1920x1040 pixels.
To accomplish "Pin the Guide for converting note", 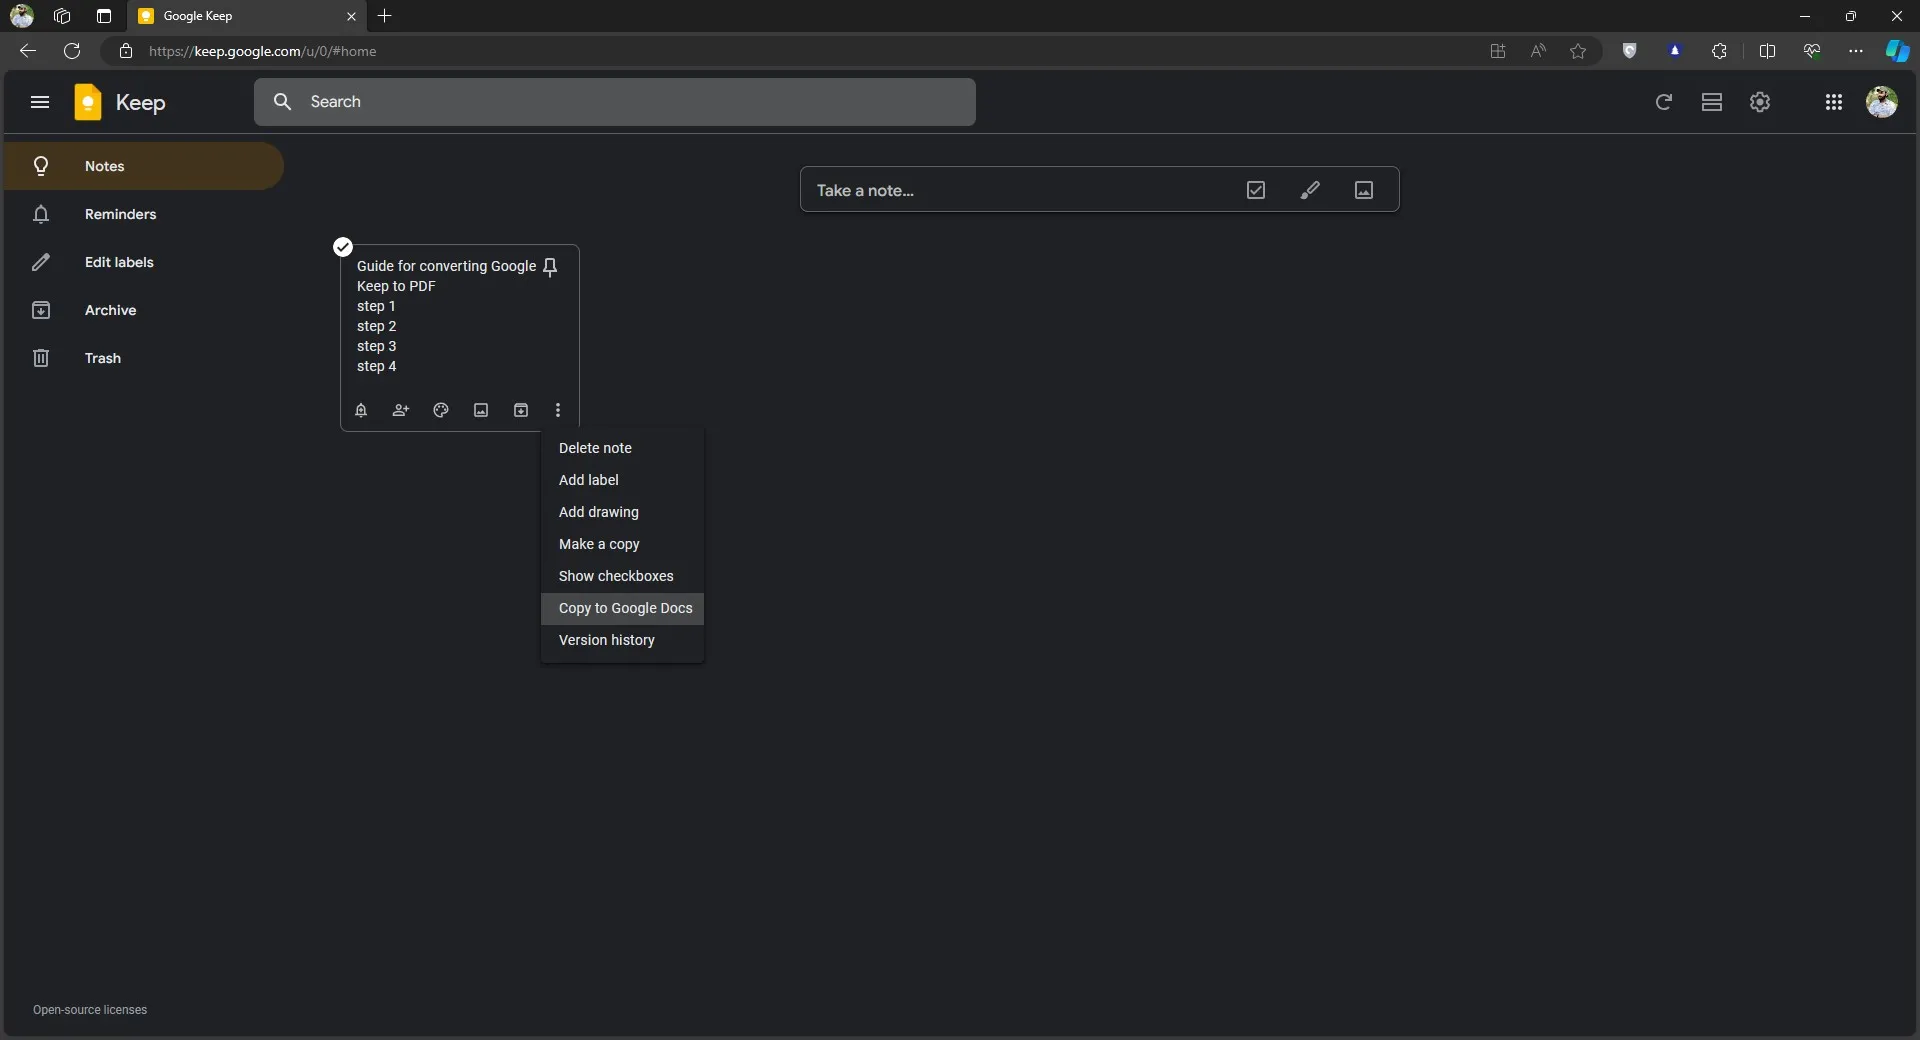I will 550,267.
